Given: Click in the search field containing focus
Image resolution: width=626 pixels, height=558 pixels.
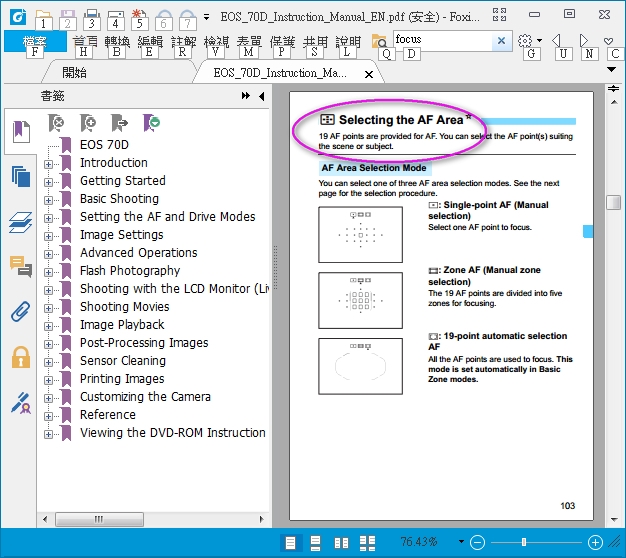Looking at the screenshot, I should click(x=442, y=40).
